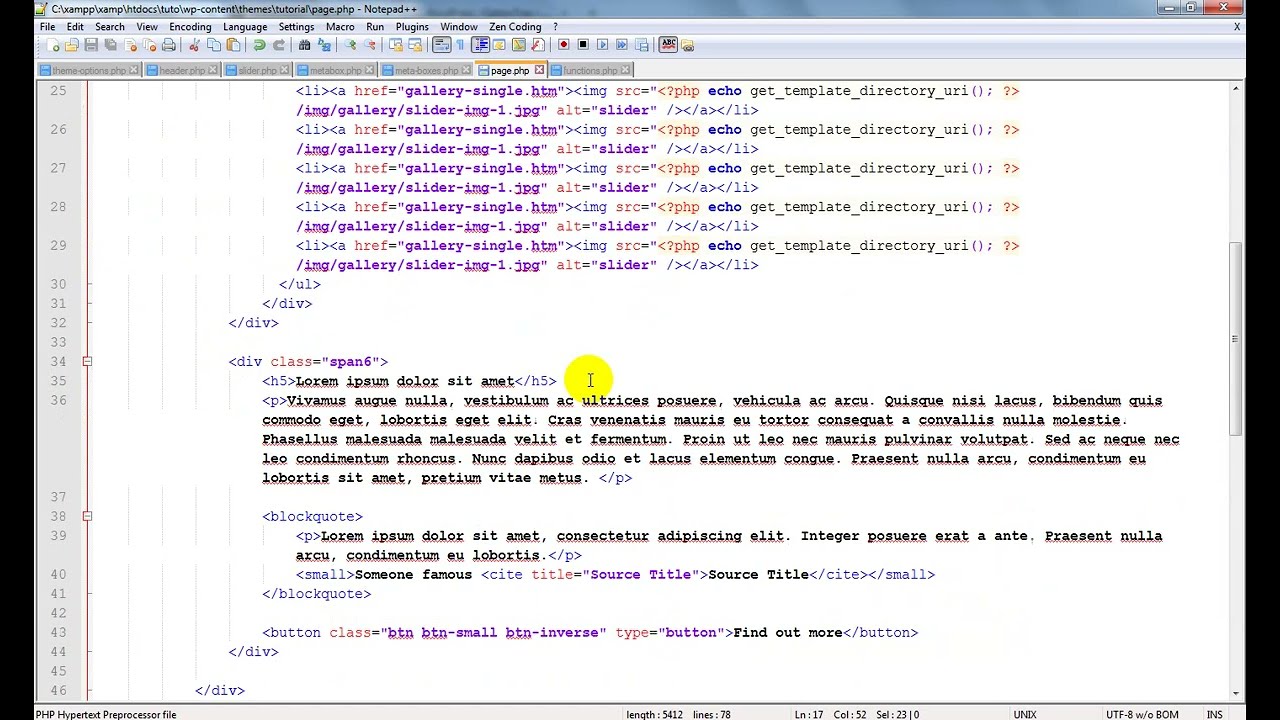Click the UNIX line ending status
This screenshot has width=1280, height=720.
1024,715
